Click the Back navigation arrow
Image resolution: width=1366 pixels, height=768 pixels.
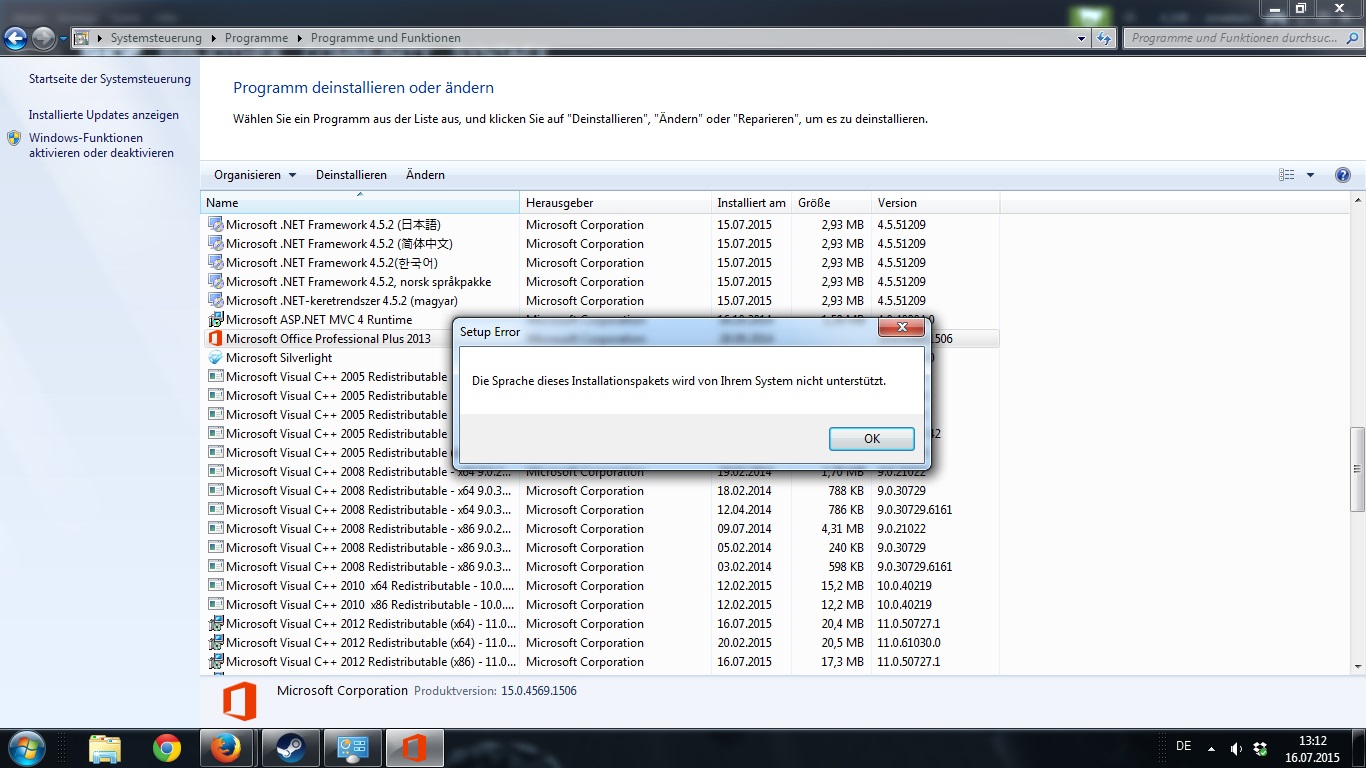pyautogui.click(x=15, y=38)
